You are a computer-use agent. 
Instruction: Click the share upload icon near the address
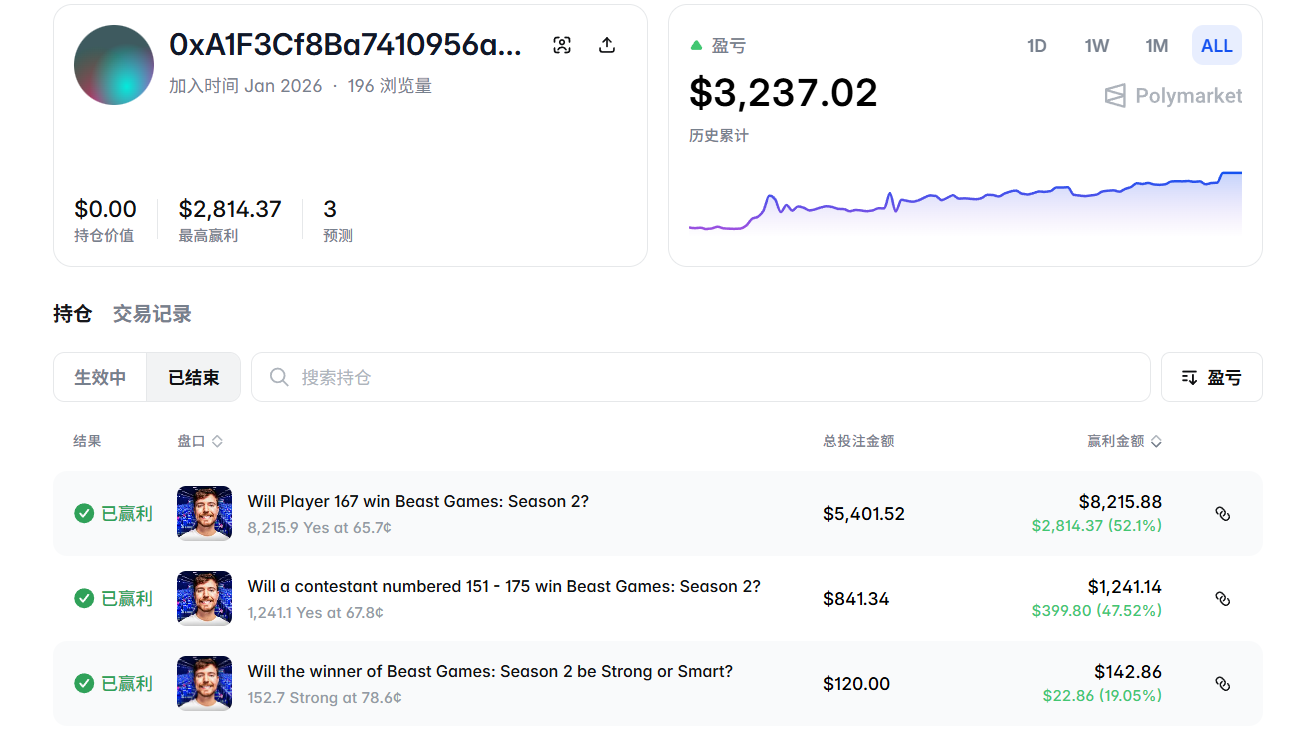pos(607,45)
